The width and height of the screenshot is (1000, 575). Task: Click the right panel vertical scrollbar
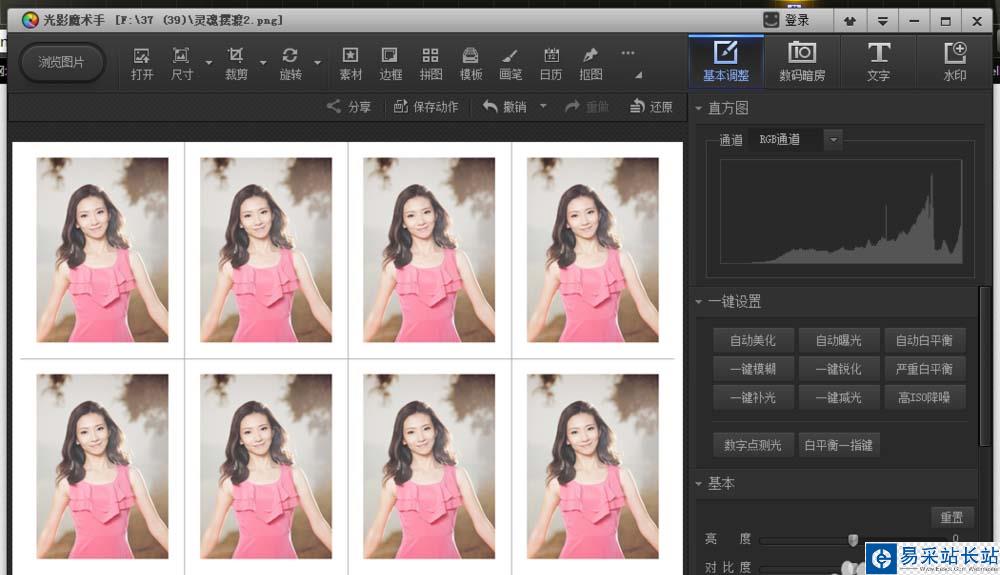[985, 367]
